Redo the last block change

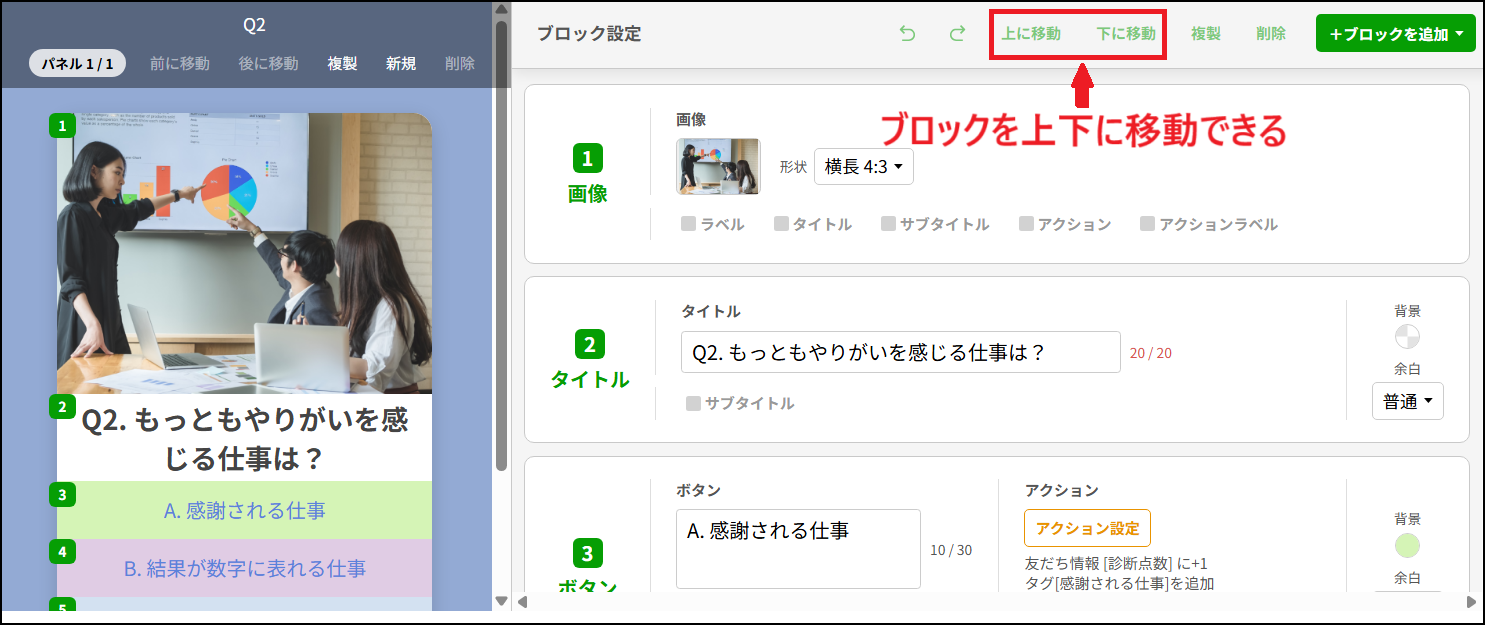pyautogui.click(x=957, y=33)
